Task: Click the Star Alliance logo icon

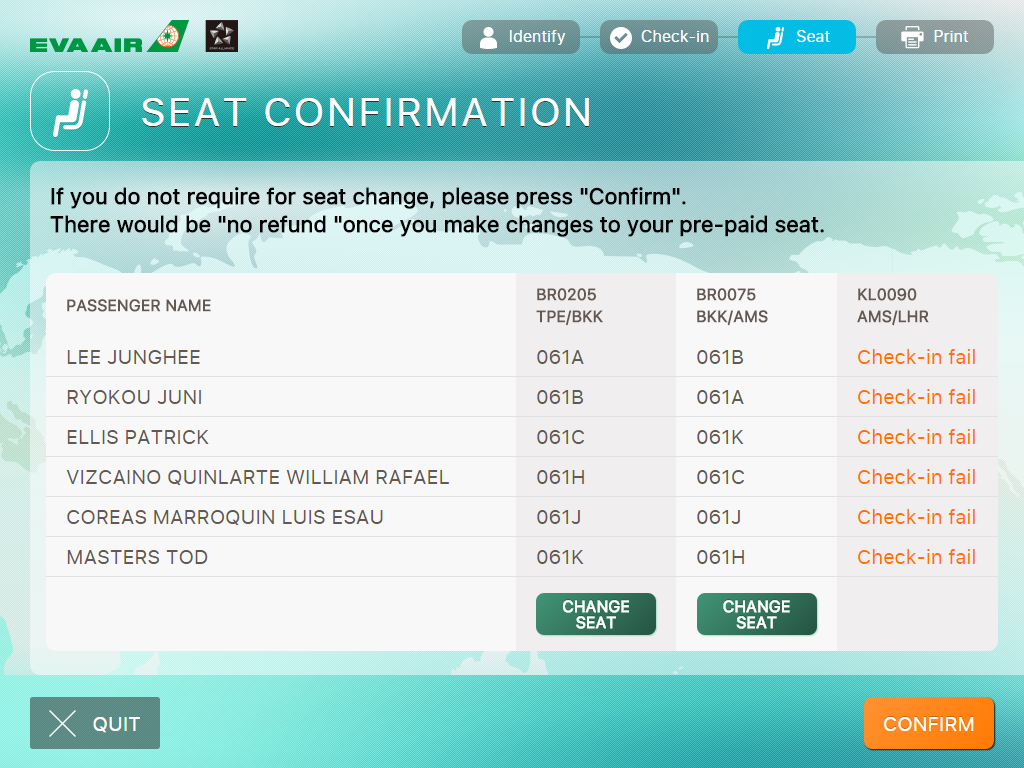Action: pyautogui.click(x=221, y=37)
